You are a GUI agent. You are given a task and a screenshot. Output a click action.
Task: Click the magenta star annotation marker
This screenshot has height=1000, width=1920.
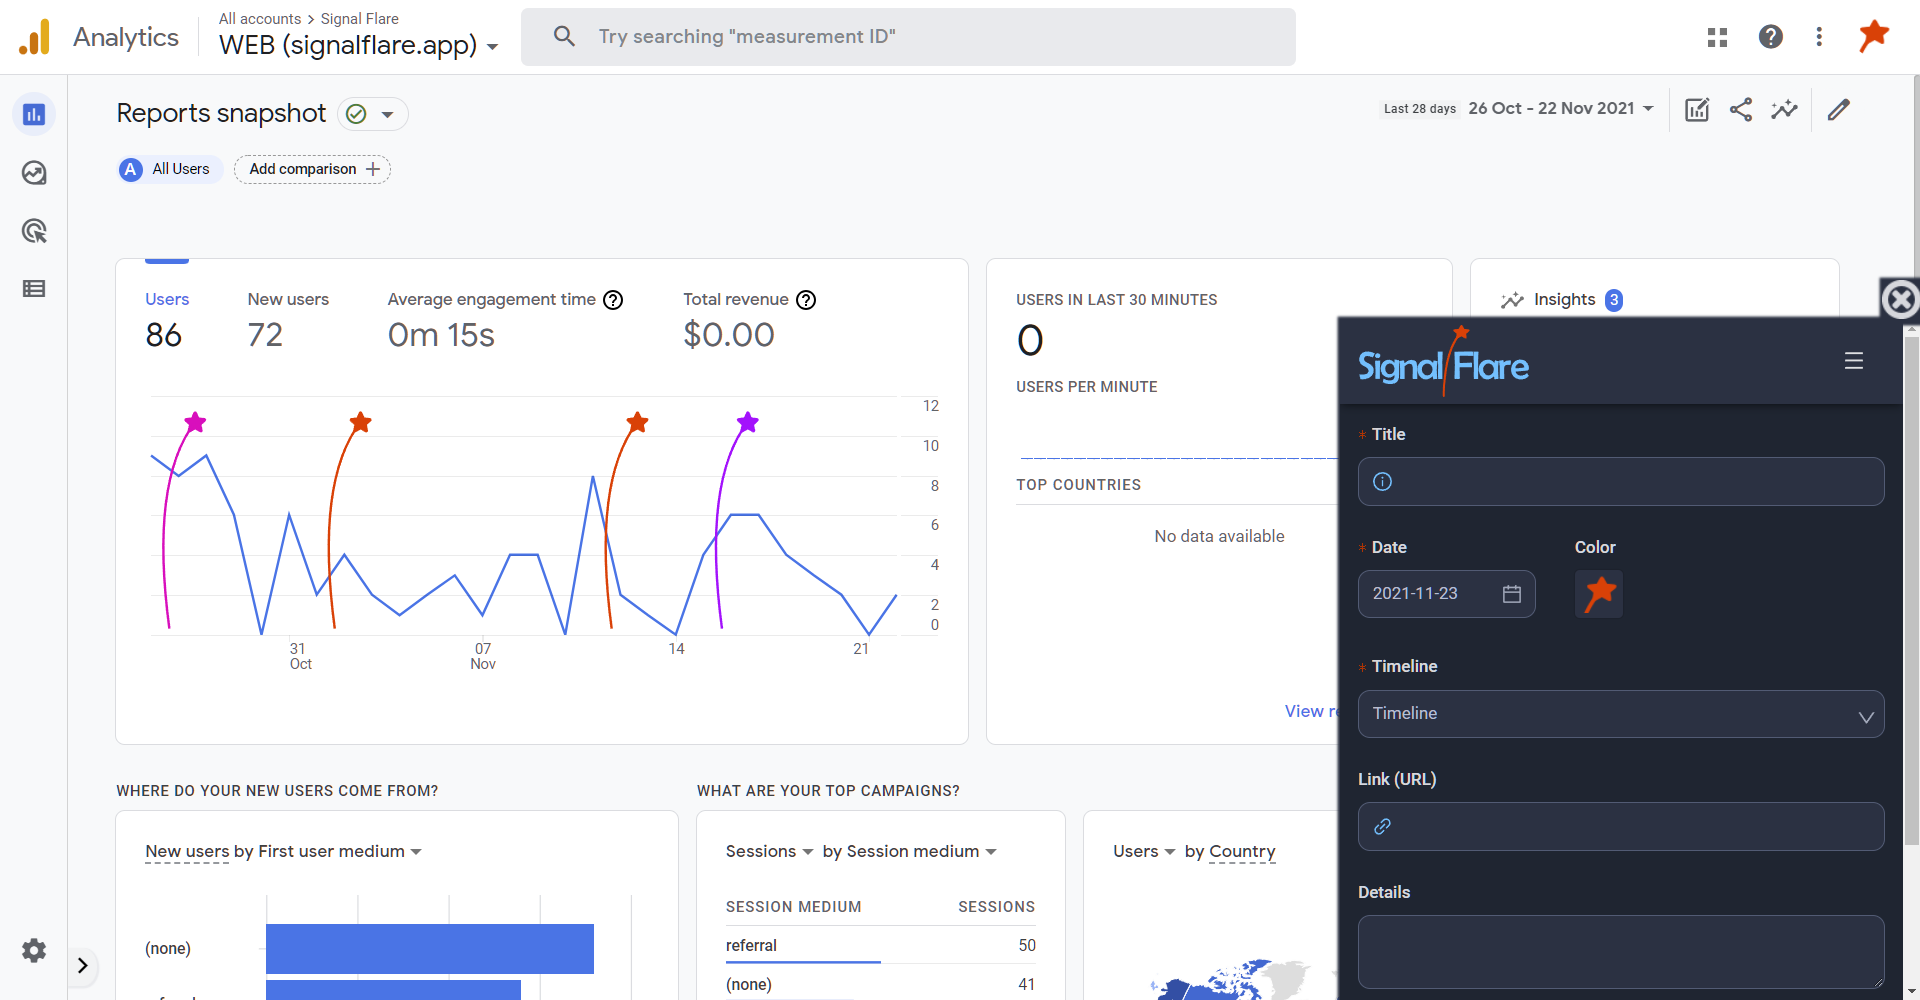coord(195,423)
